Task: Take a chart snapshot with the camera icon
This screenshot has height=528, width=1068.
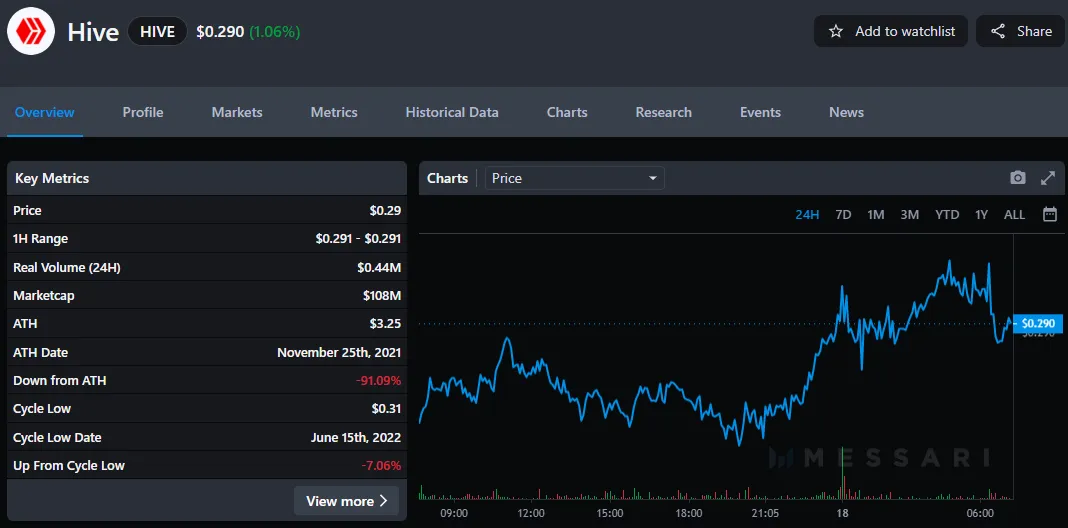Action: click(x=1018, y=178)
